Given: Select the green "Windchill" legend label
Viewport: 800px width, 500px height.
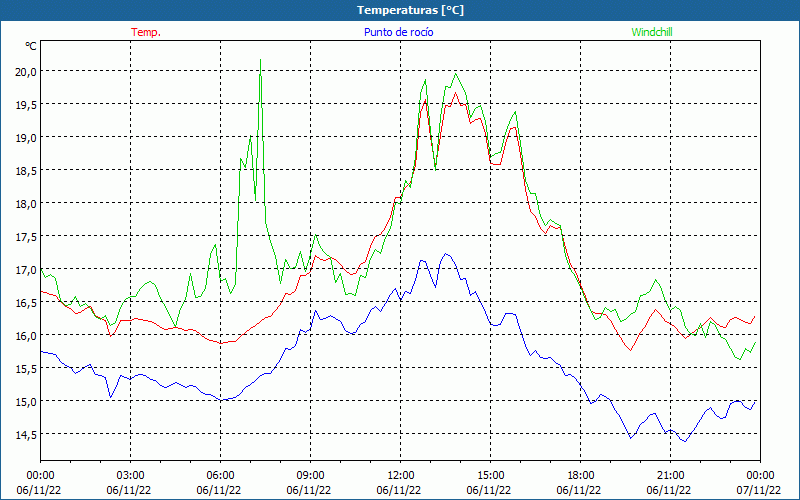Looking at the screenshot, I should click(652, 32).
